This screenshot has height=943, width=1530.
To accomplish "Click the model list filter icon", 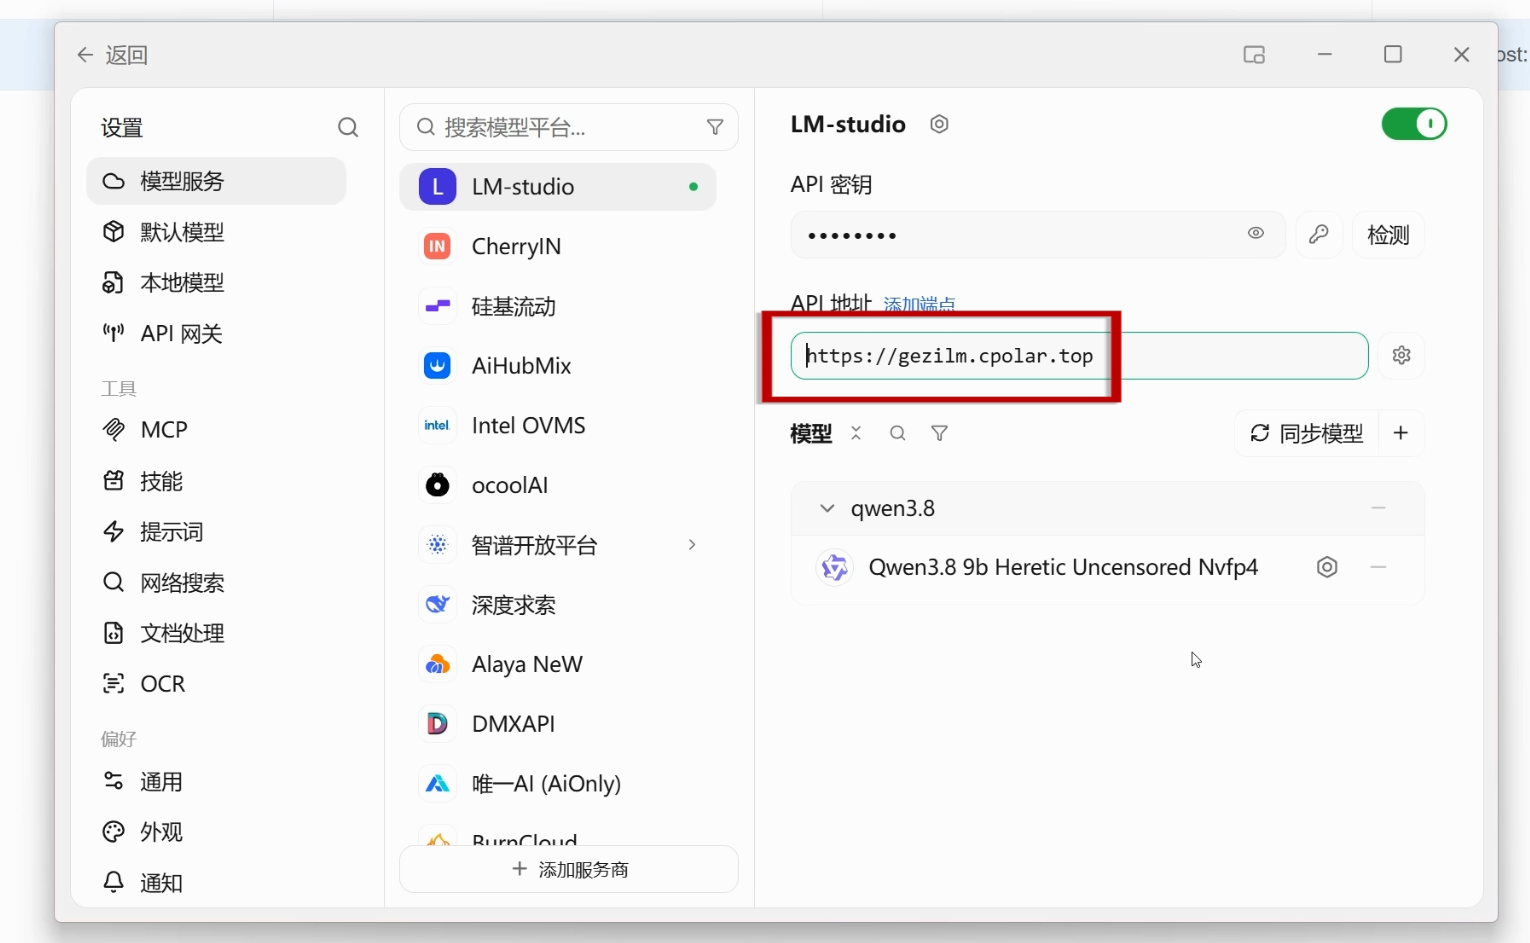I will 940,433.
